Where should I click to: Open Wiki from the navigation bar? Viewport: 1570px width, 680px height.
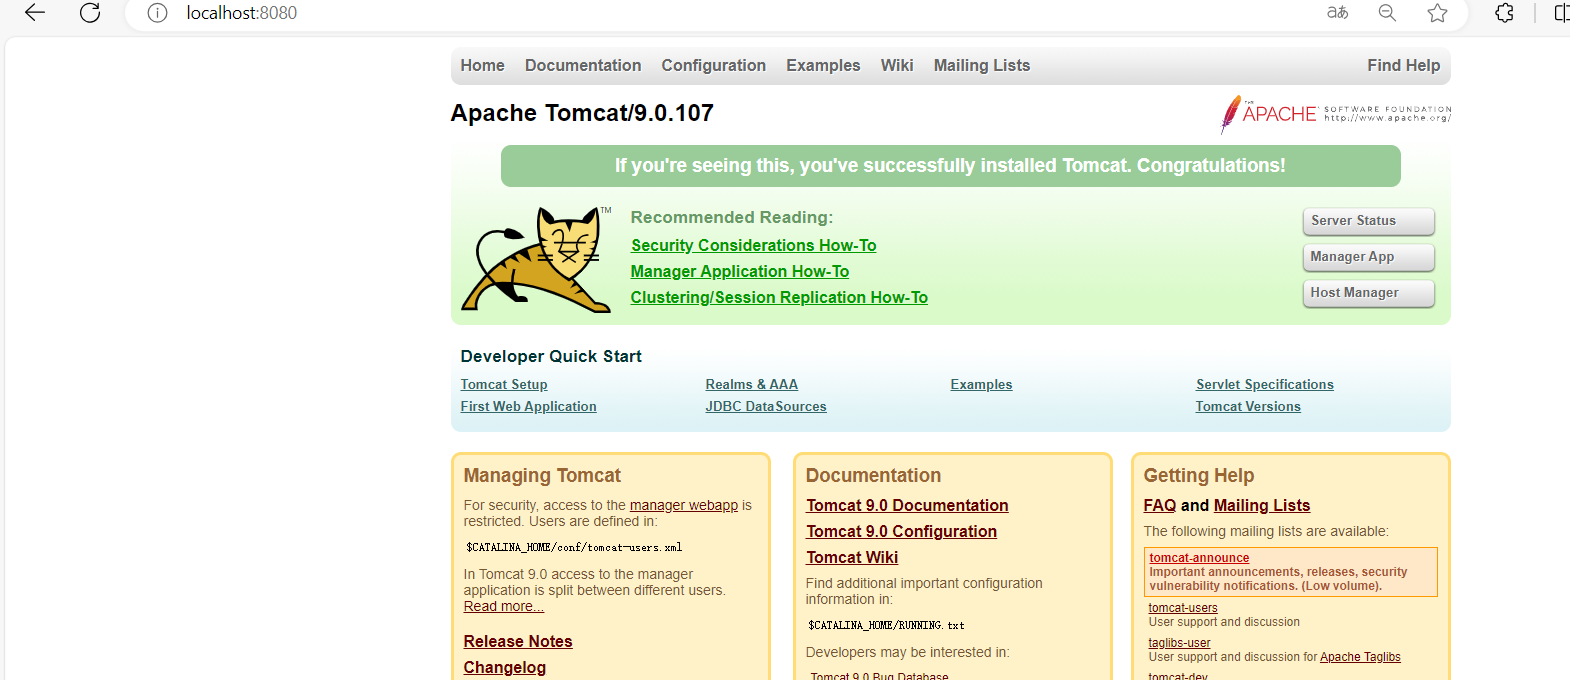coord(897,65)
